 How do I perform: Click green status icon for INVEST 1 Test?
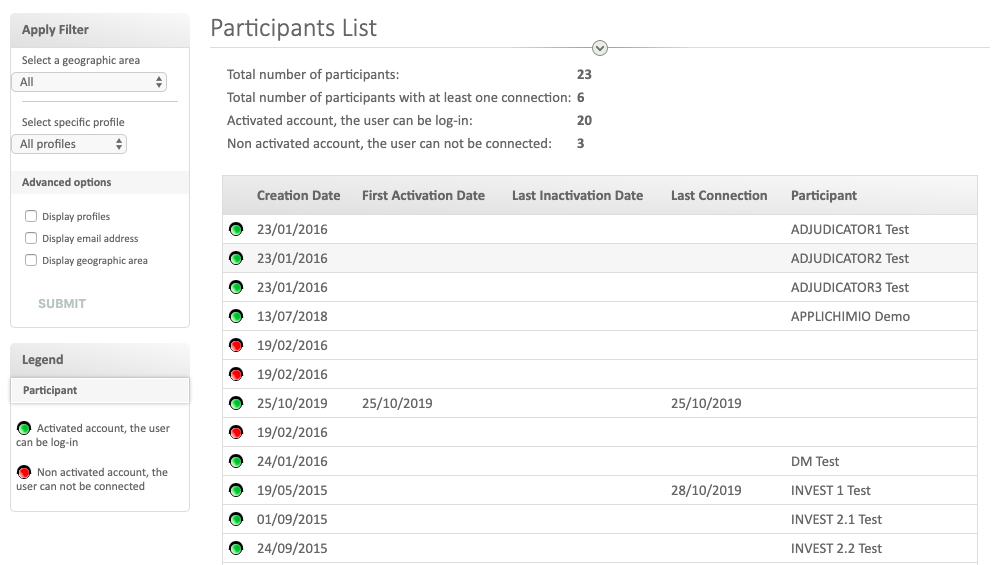pyautogui.click(x=236, y=490)
